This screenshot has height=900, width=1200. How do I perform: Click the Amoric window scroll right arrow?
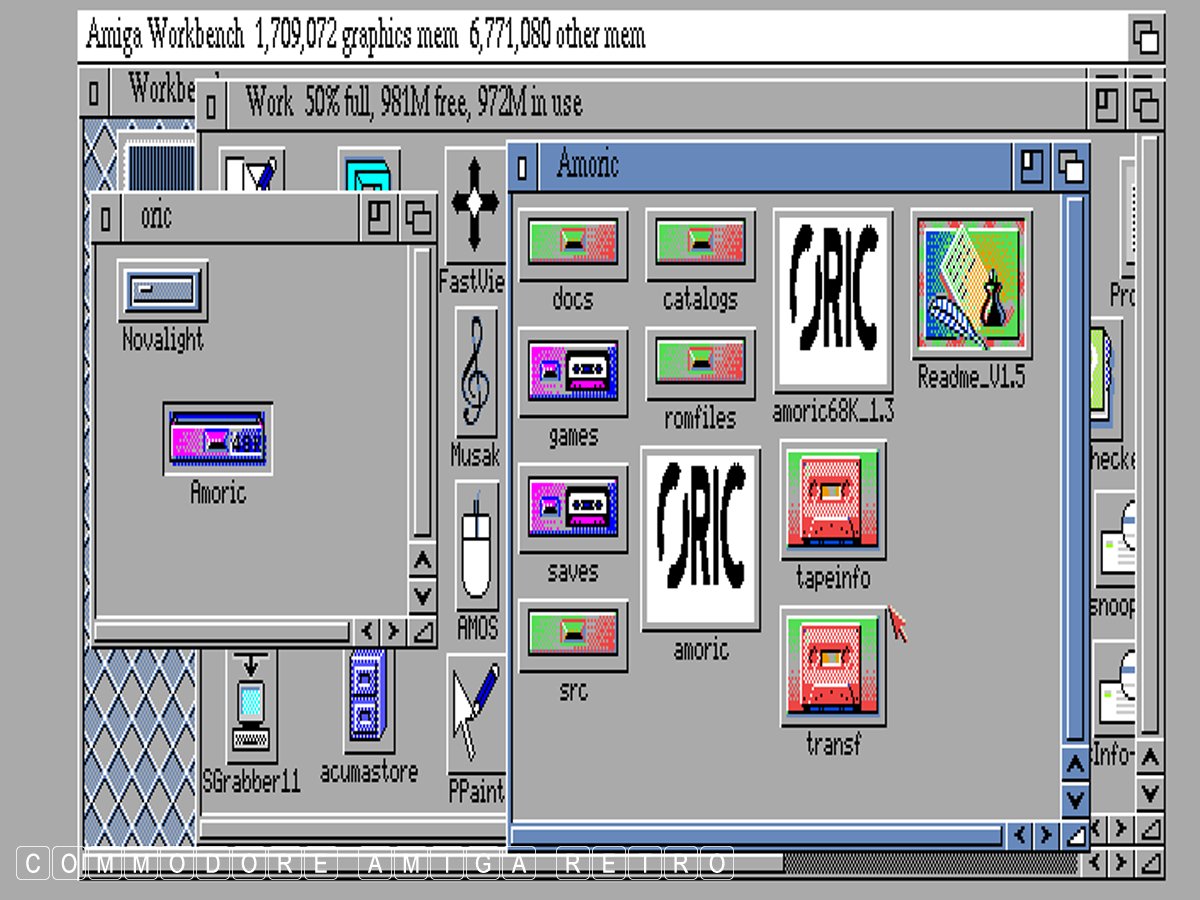1045,834
